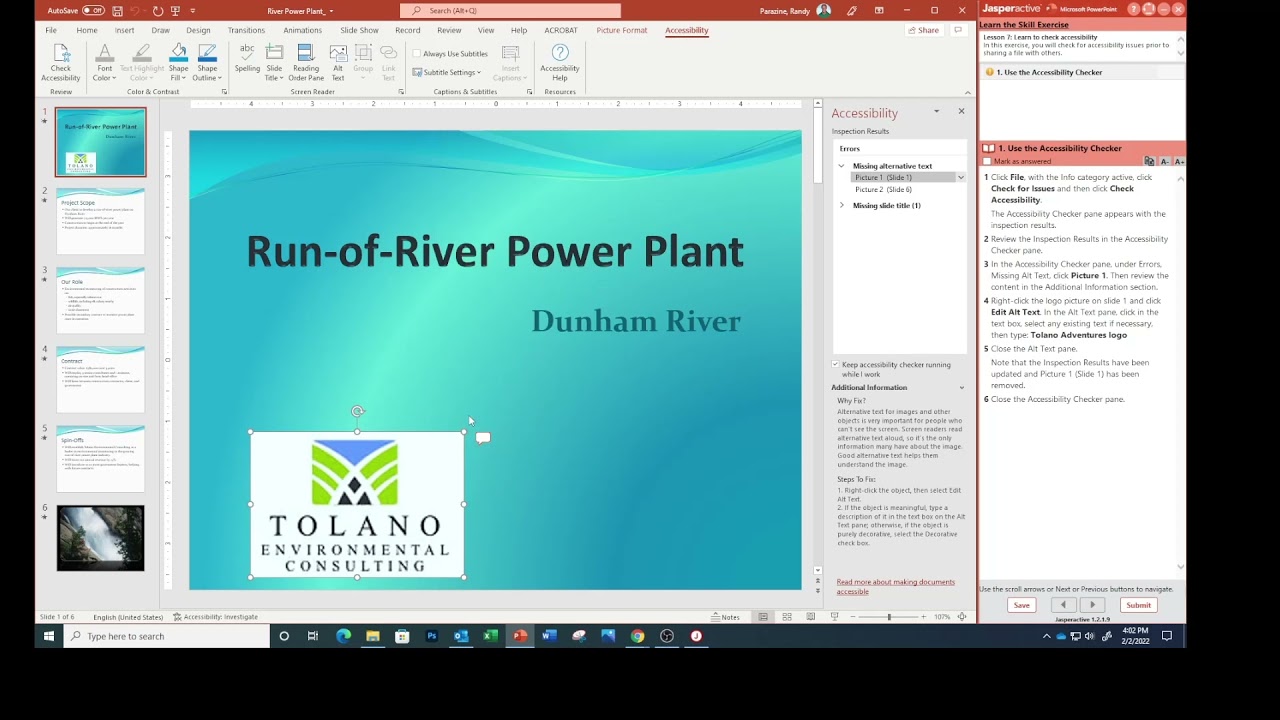The image size is (1280, 720).
Task: Click the 107% zoom level
Action: click(942, 617)
